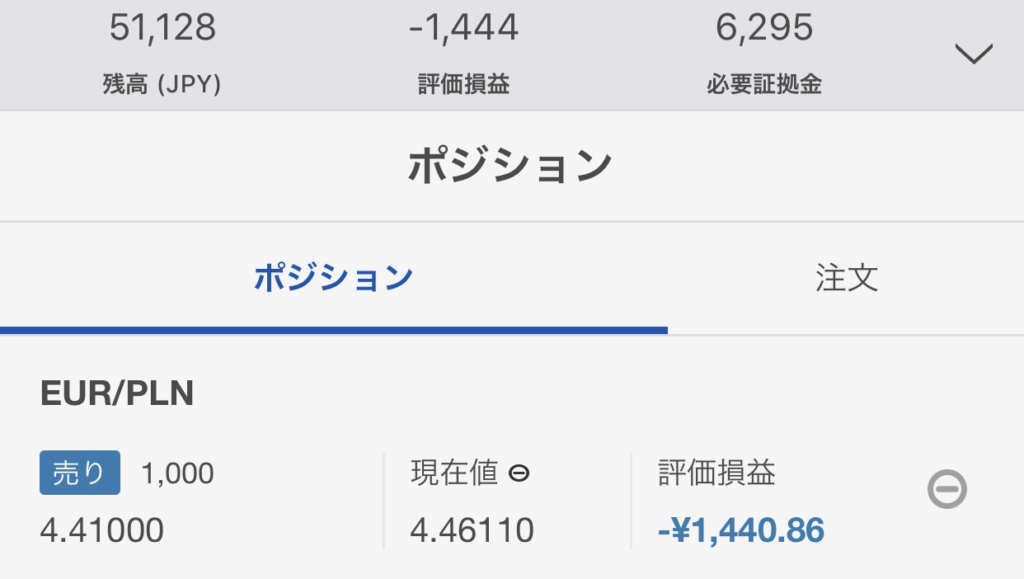Tap the 残高 (JPY) label
Screen dimensions: 1024x579
162,84
